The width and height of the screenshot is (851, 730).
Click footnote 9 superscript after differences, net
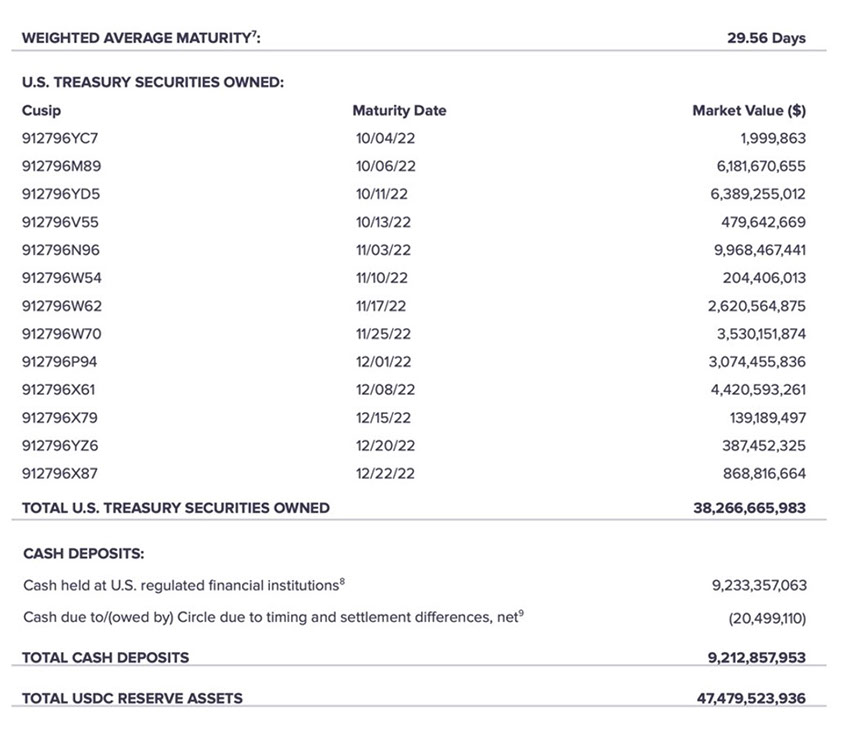pos(521,613)
